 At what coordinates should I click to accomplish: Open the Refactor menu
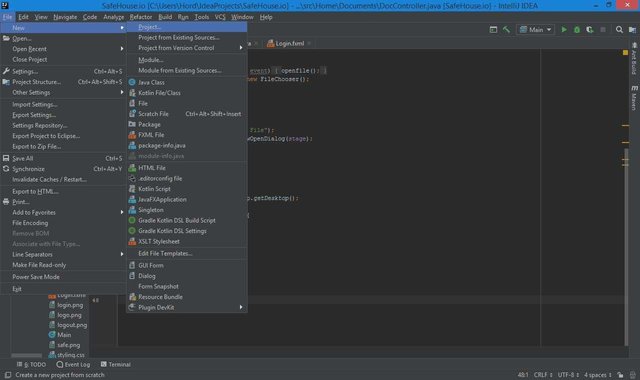pyautogui.click(x=141, y=17)
